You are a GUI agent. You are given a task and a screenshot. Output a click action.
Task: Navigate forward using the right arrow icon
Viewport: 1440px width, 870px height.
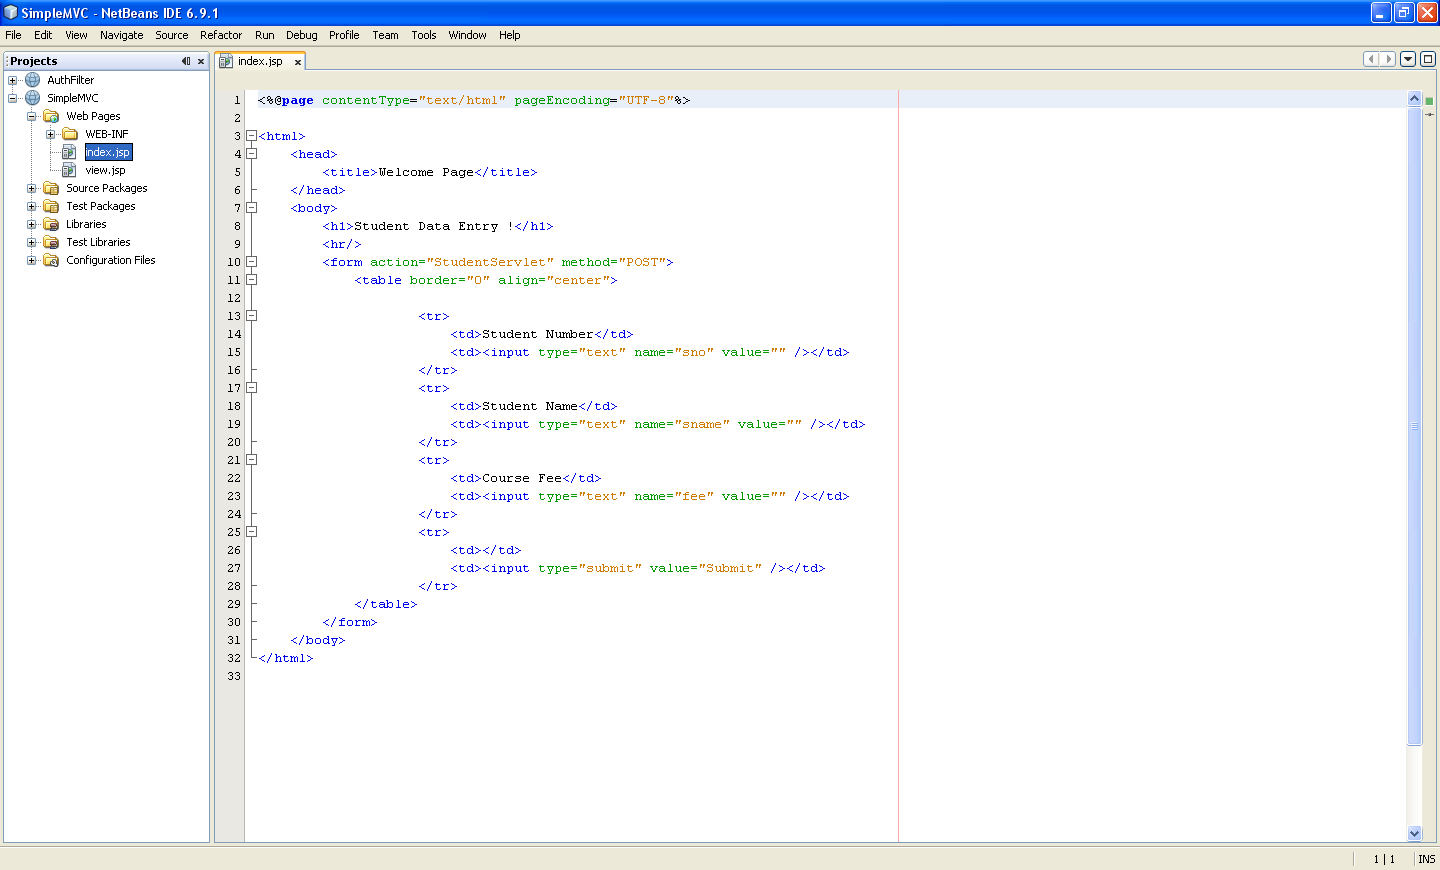point(1388,59)
